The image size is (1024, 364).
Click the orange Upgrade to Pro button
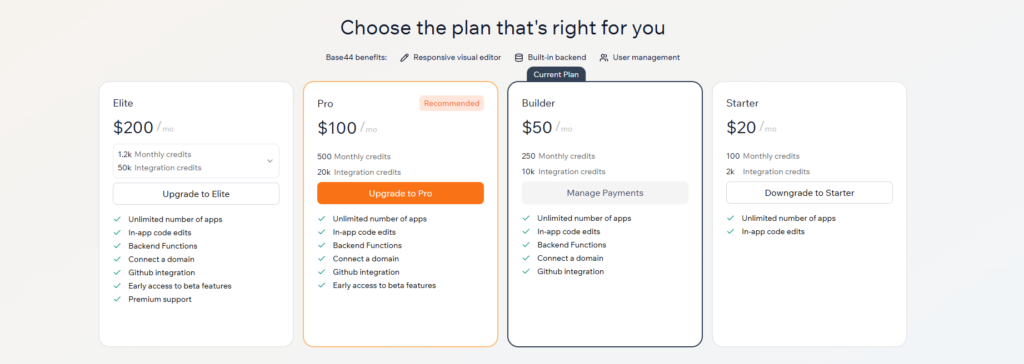click(400, 193)
